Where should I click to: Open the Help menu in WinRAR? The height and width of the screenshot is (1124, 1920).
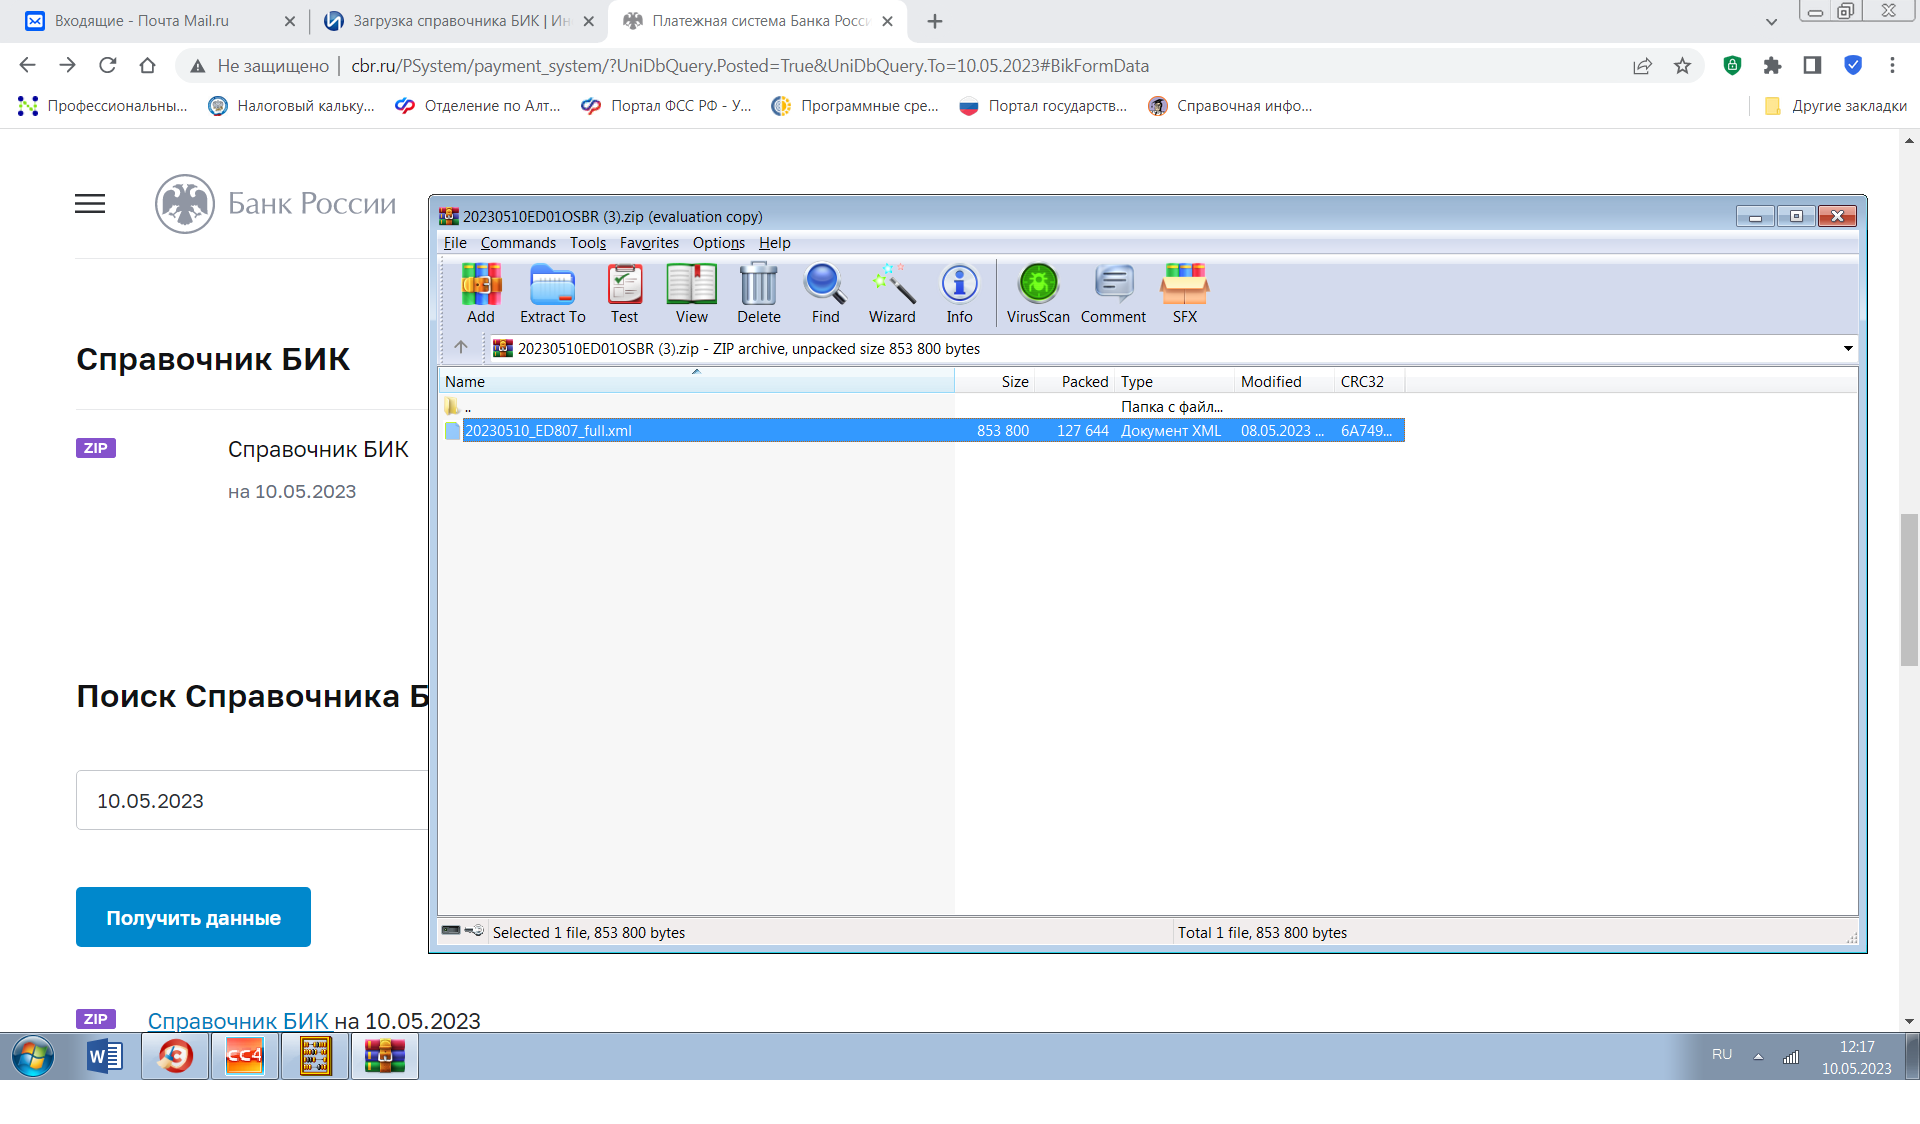tap(774, 243)
